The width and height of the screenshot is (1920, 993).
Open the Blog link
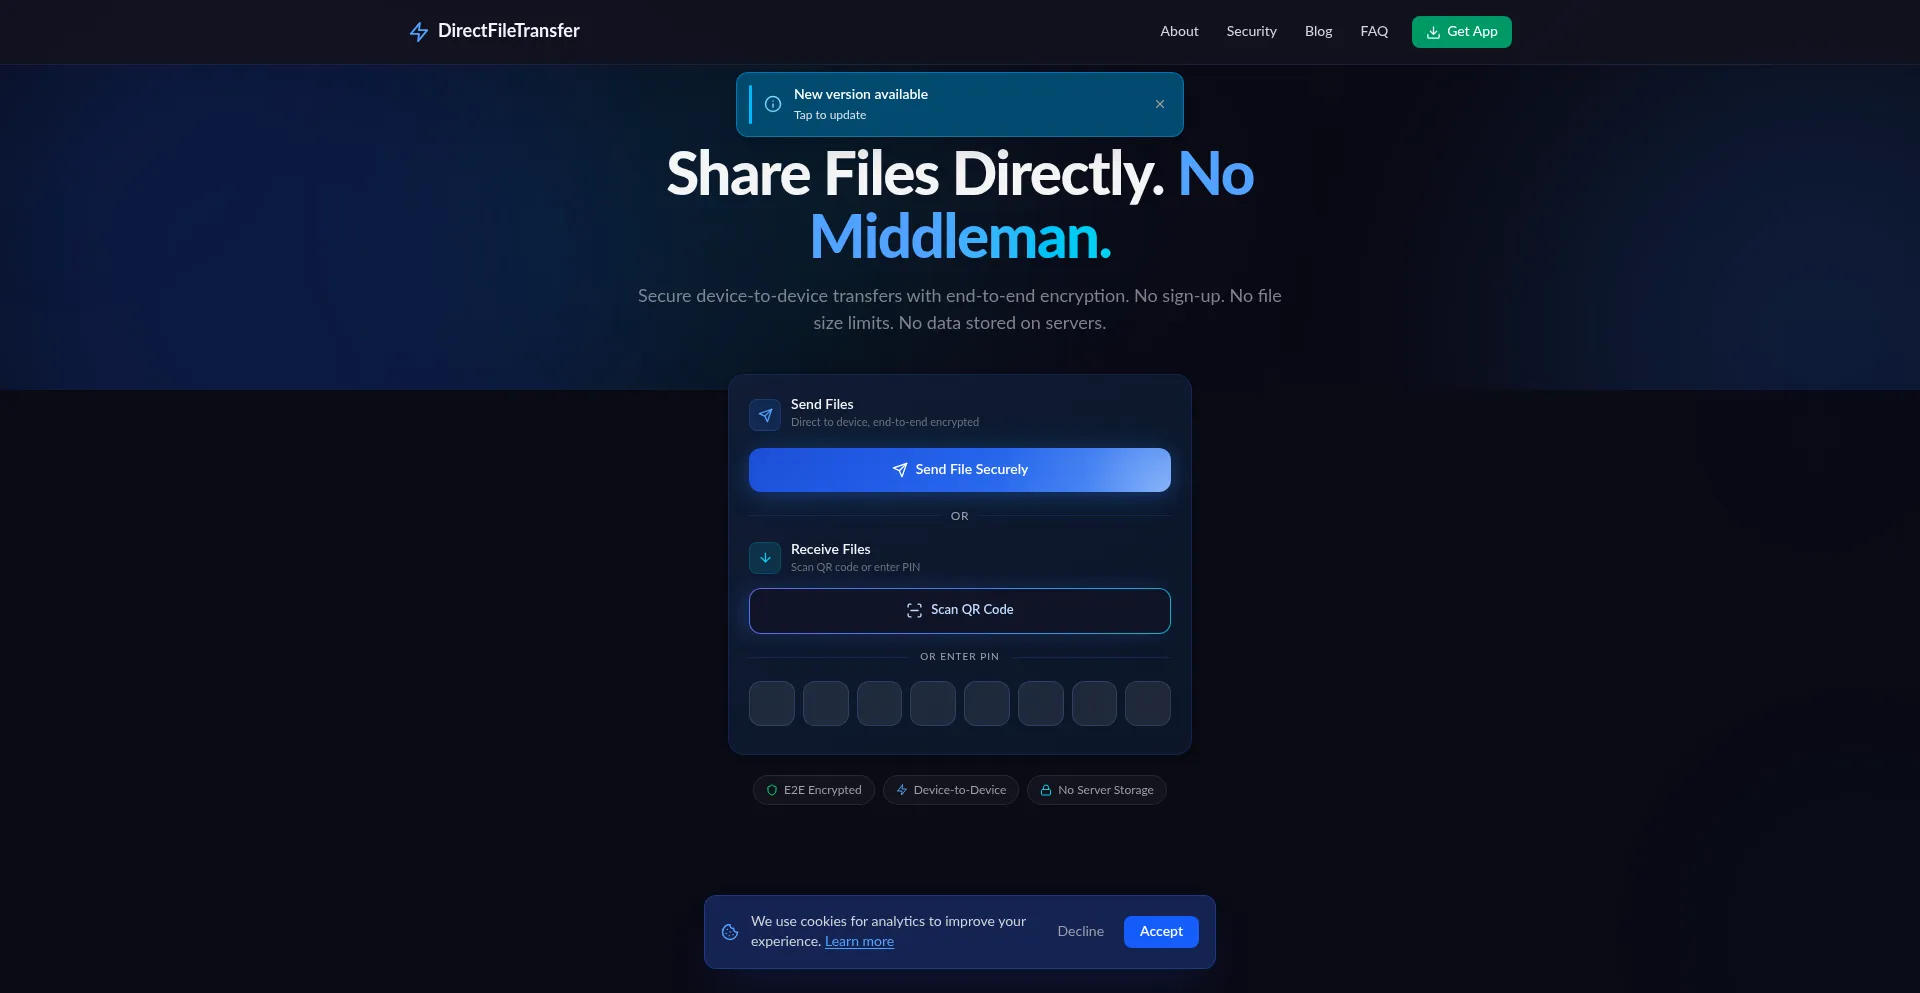click(x=1318, y=32)
